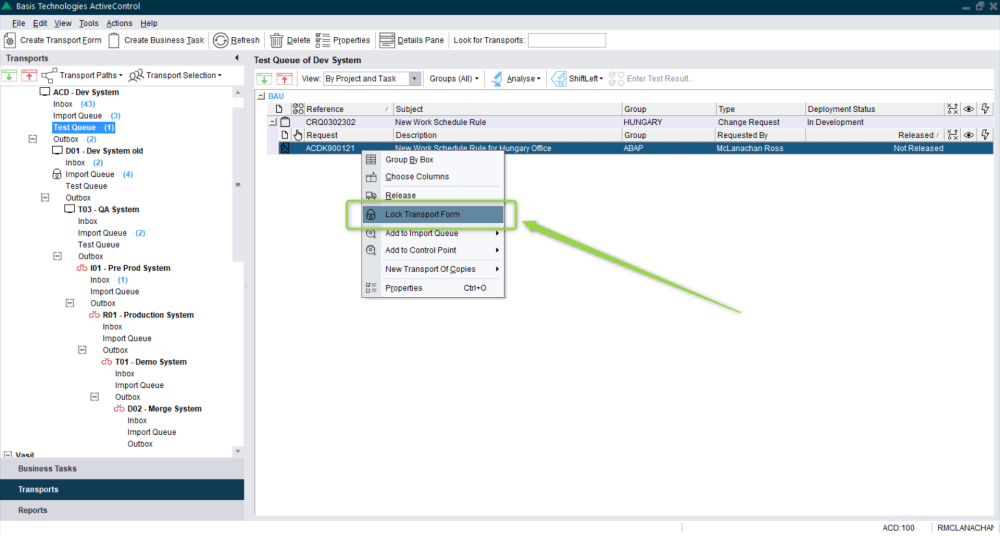Collapse the Outbox node under R01

82,350
